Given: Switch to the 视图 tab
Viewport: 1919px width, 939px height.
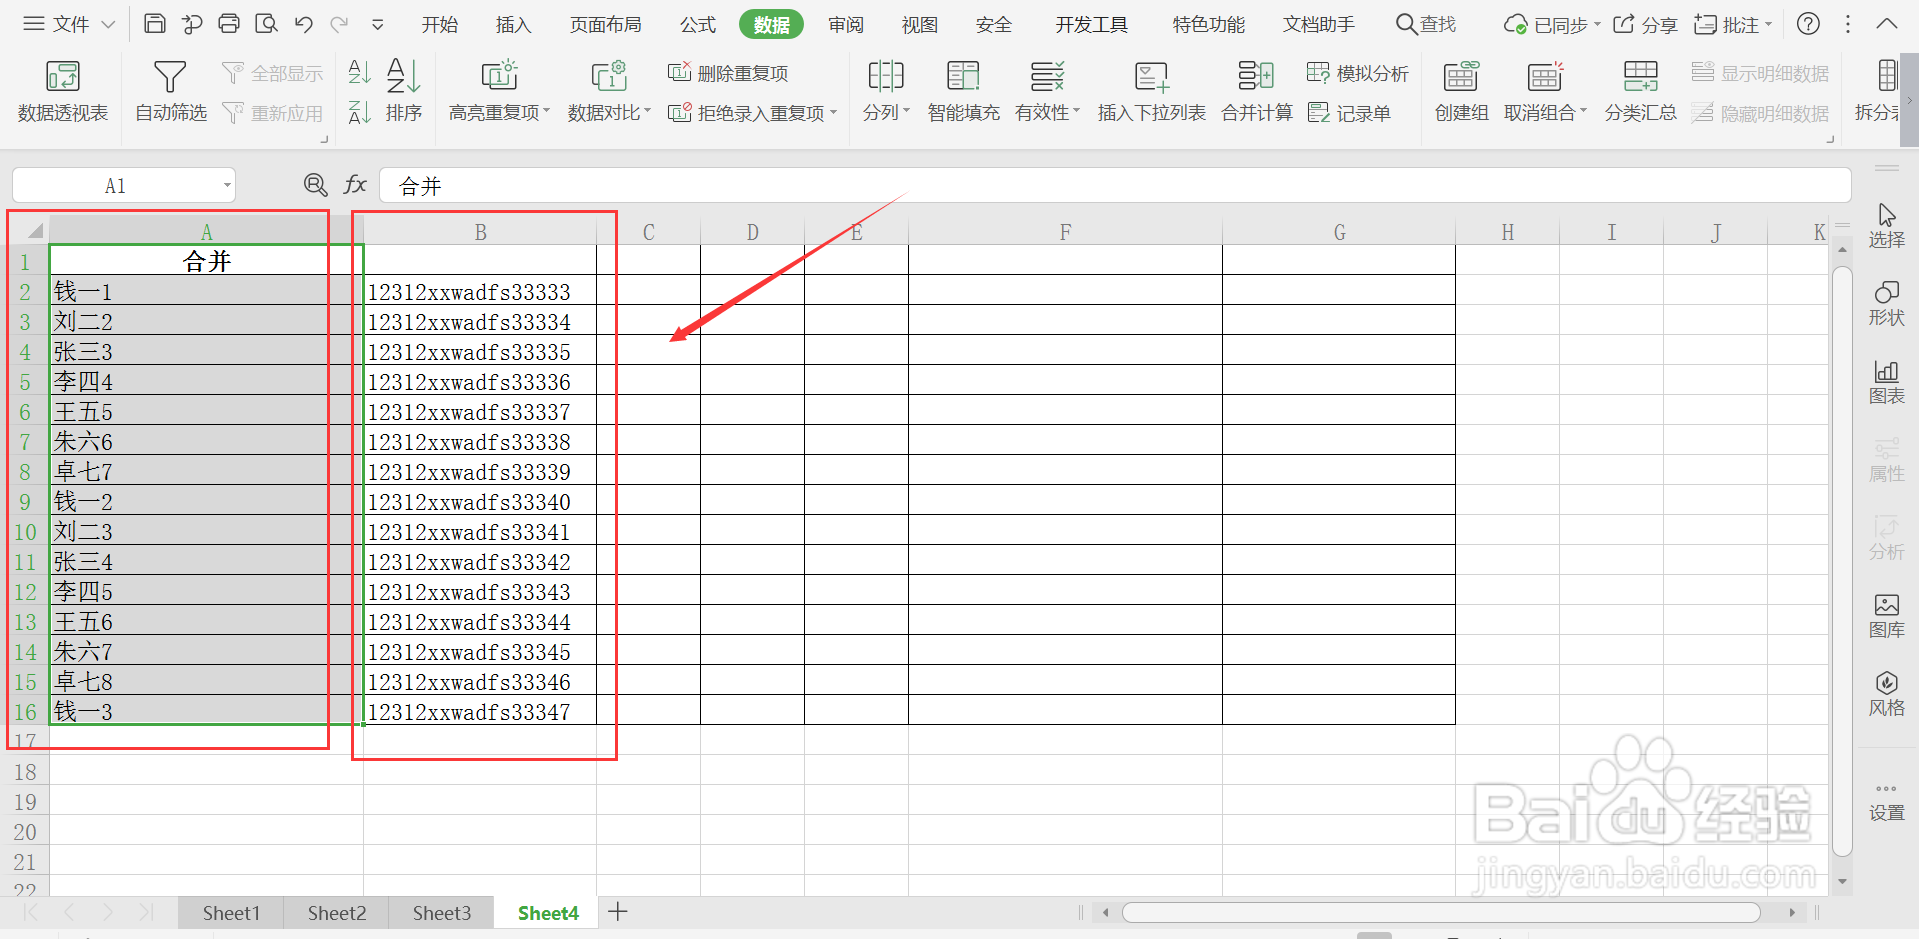Looking at the screenshot, I should coord(919,24).
